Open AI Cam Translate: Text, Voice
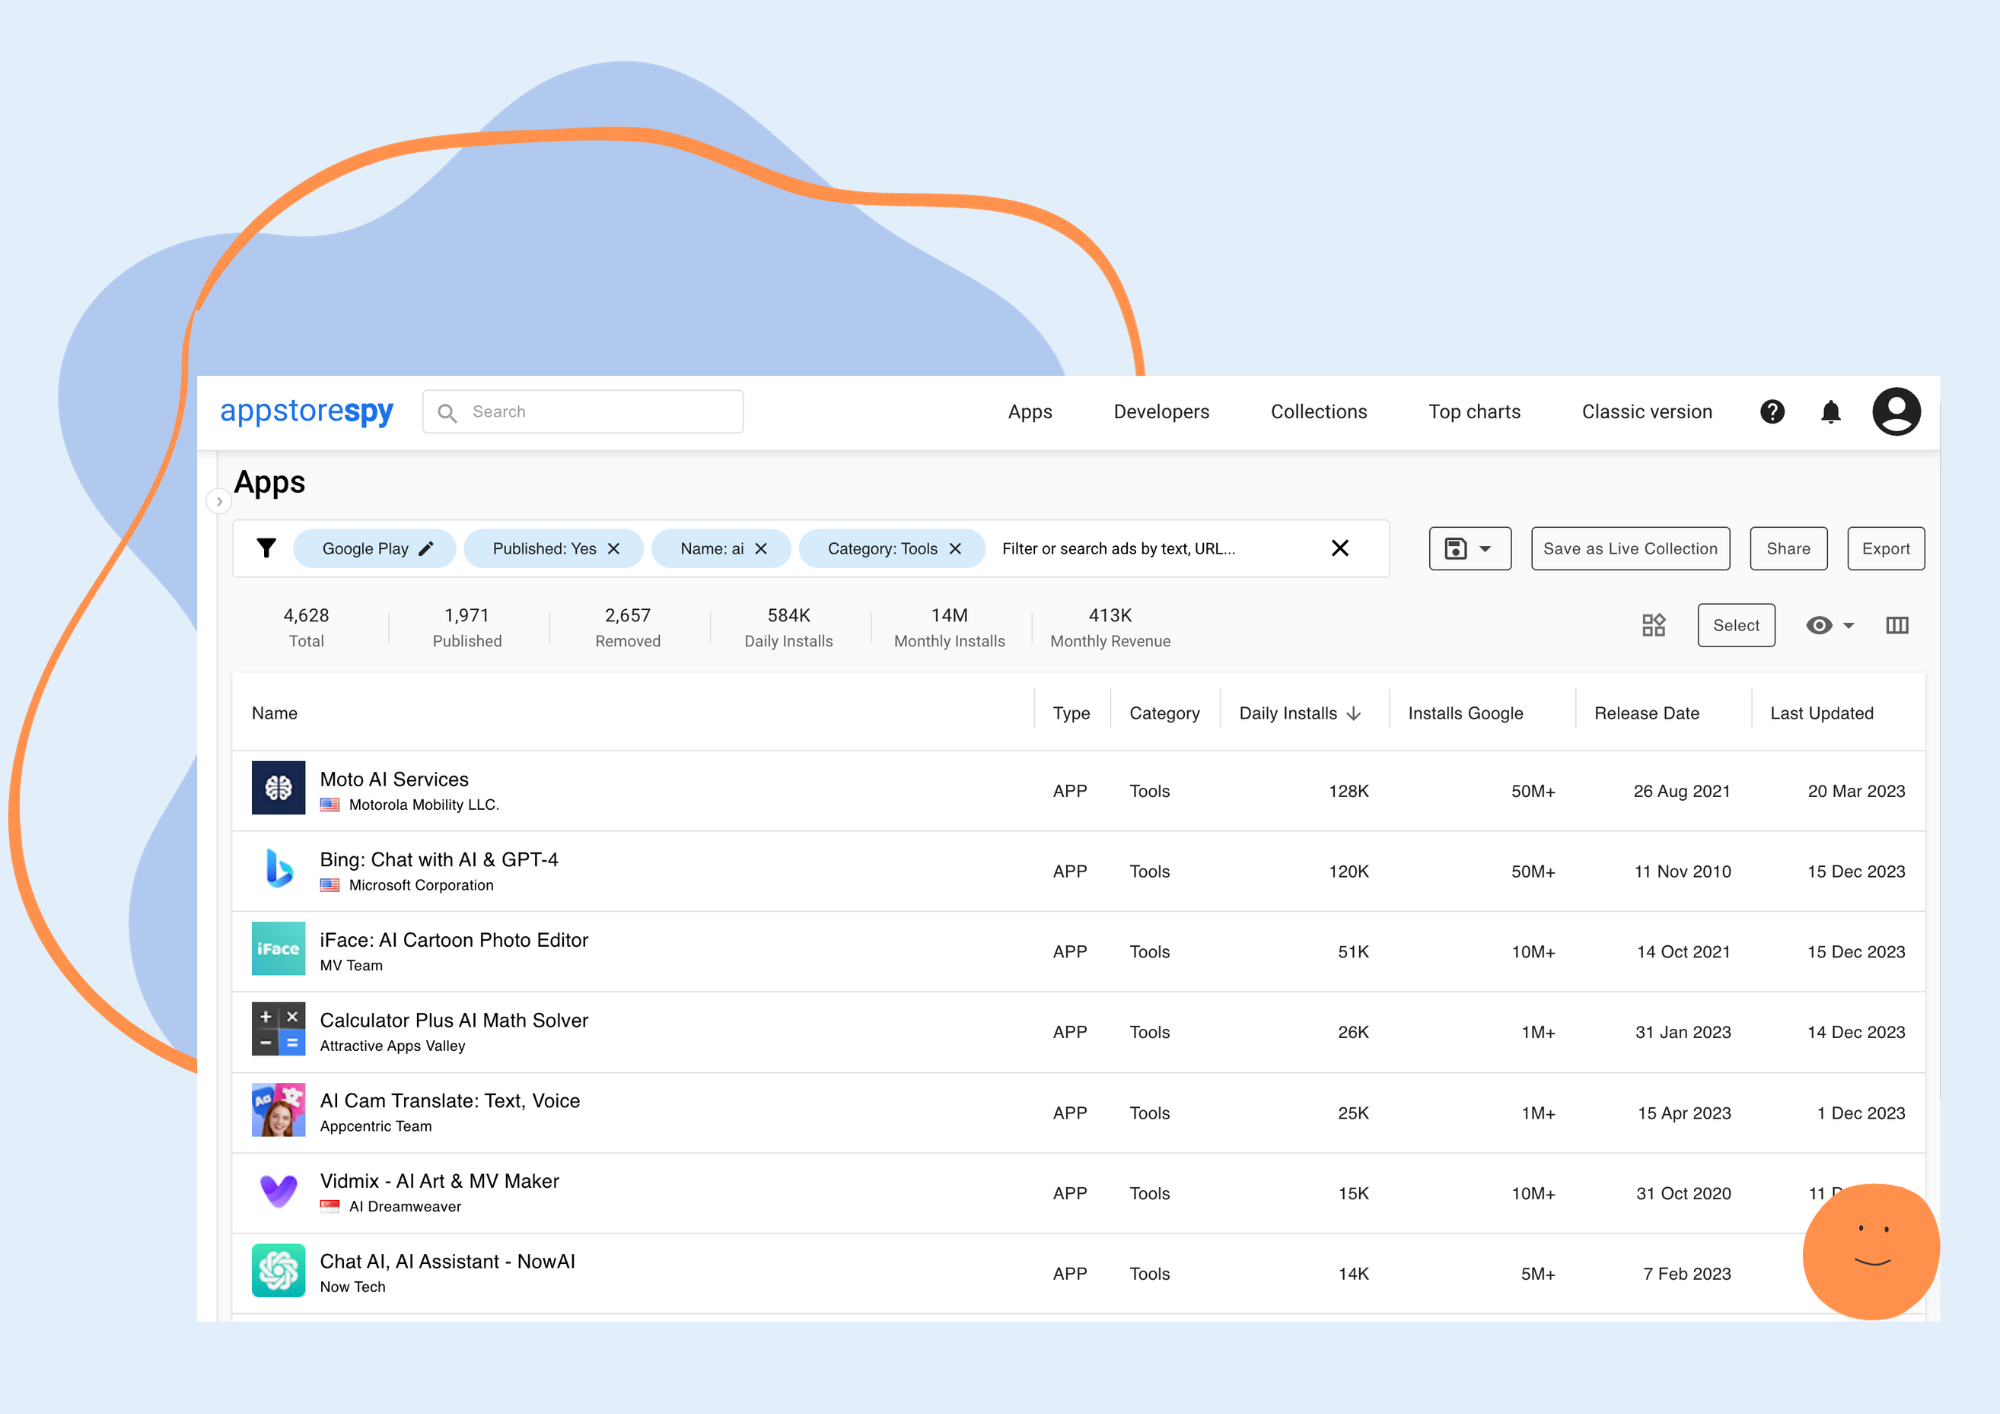 450,1100
